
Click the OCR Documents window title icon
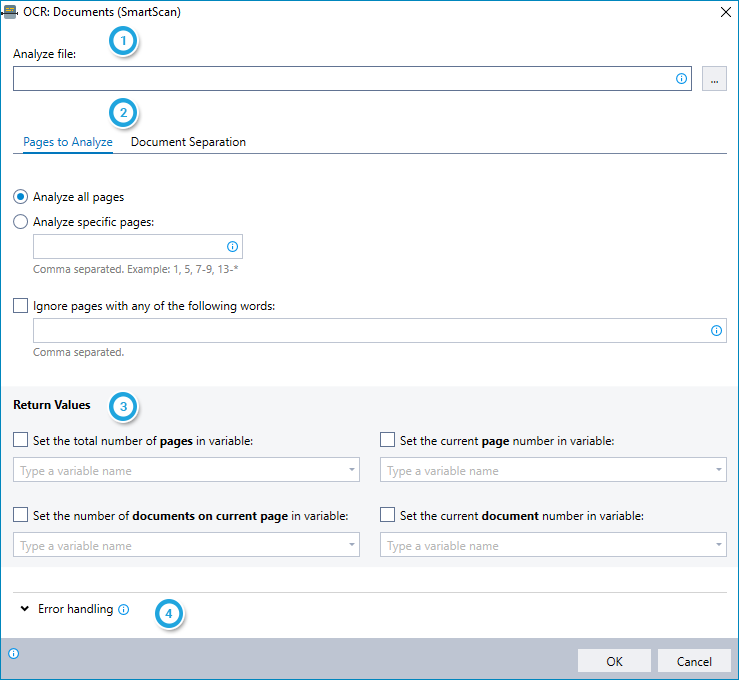tap(9, 12)
